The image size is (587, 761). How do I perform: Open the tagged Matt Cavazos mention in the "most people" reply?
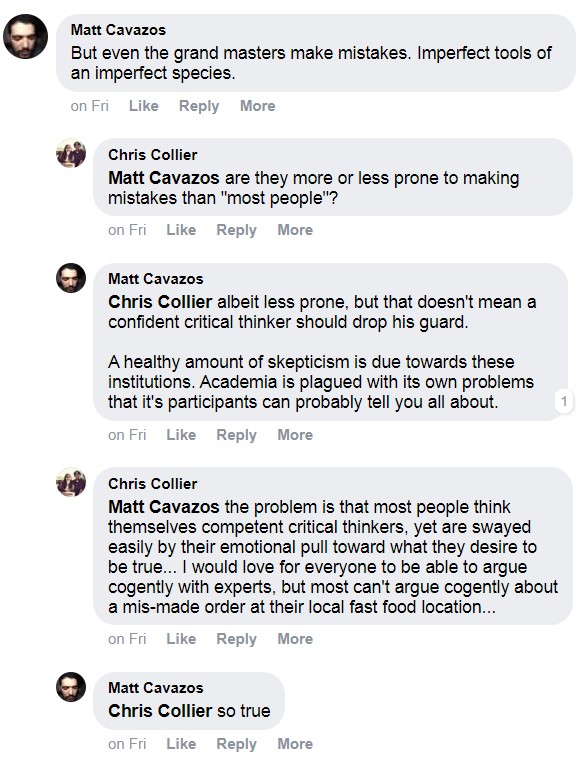[x=164, y=178]
